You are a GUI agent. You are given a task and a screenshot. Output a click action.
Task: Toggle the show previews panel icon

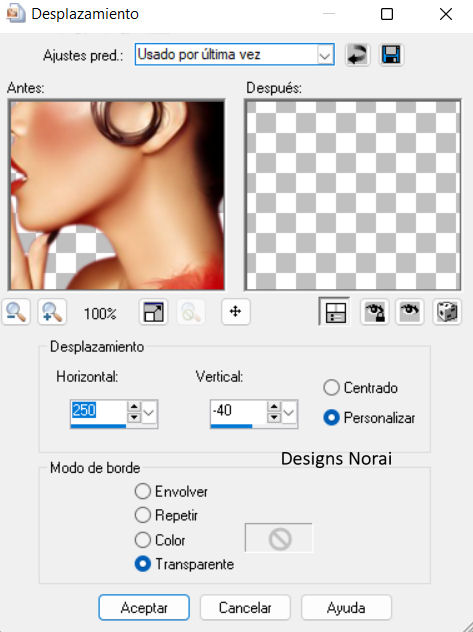pos(334,312)
